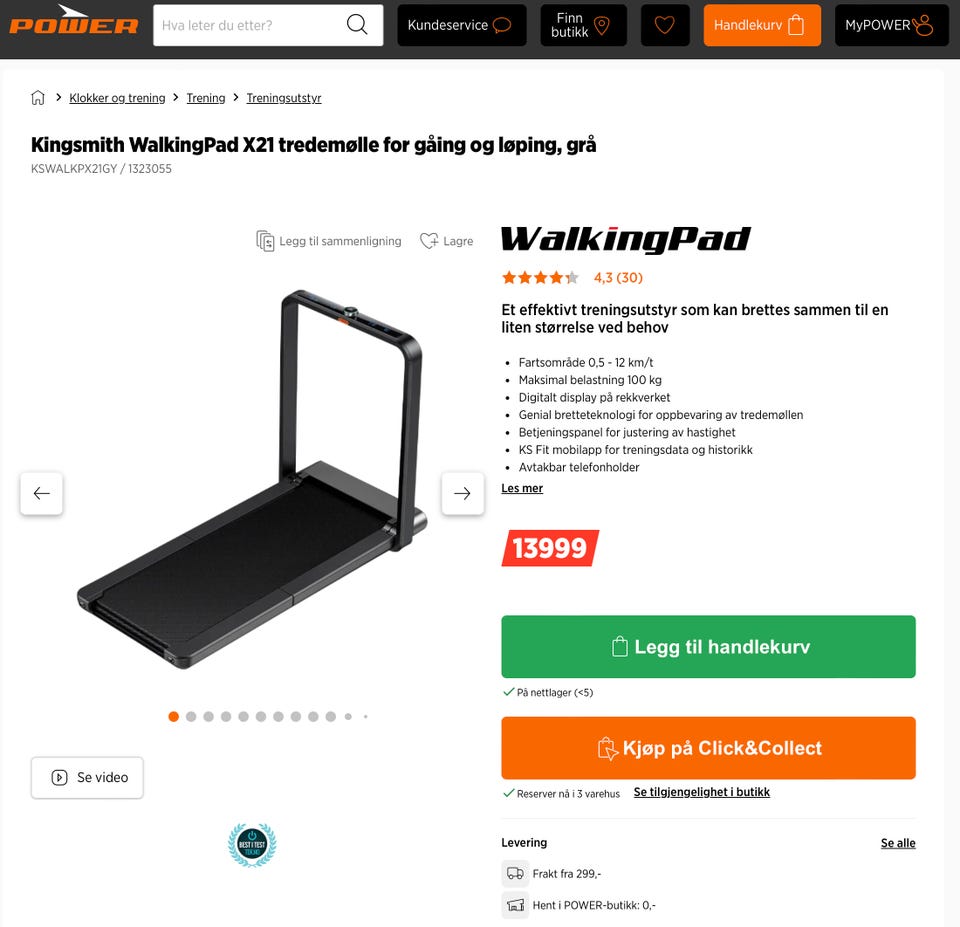Expand description with Les mer
Viewport: 960px width, 927px height.
[522, 488]
